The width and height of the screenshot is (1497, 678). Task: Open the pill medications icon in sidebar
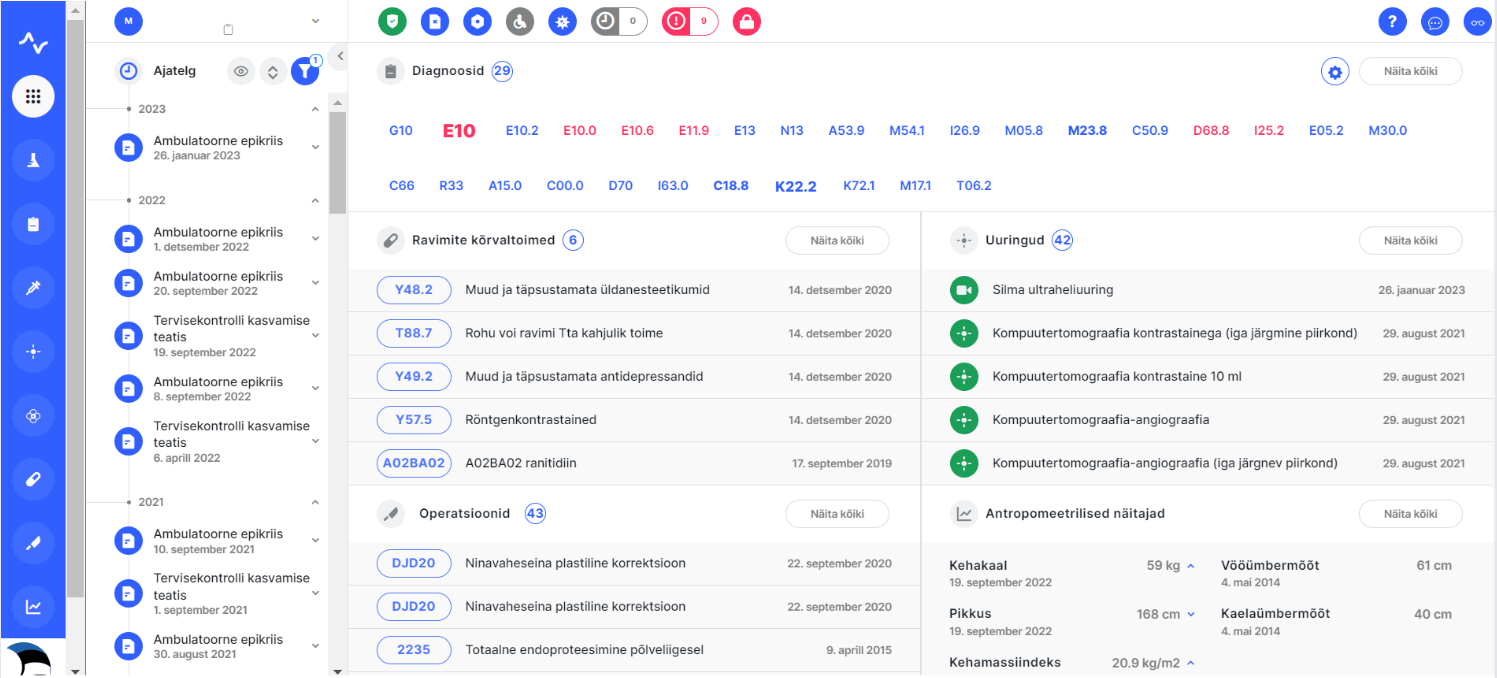point(33,479)
